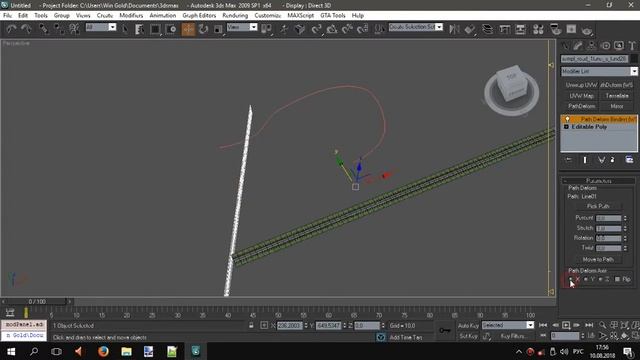Click Remove Modifier from the stack icon
Image resolution: width=640 pixels, height=360 pixels.
pyautogui.click(x=612, y=160)
